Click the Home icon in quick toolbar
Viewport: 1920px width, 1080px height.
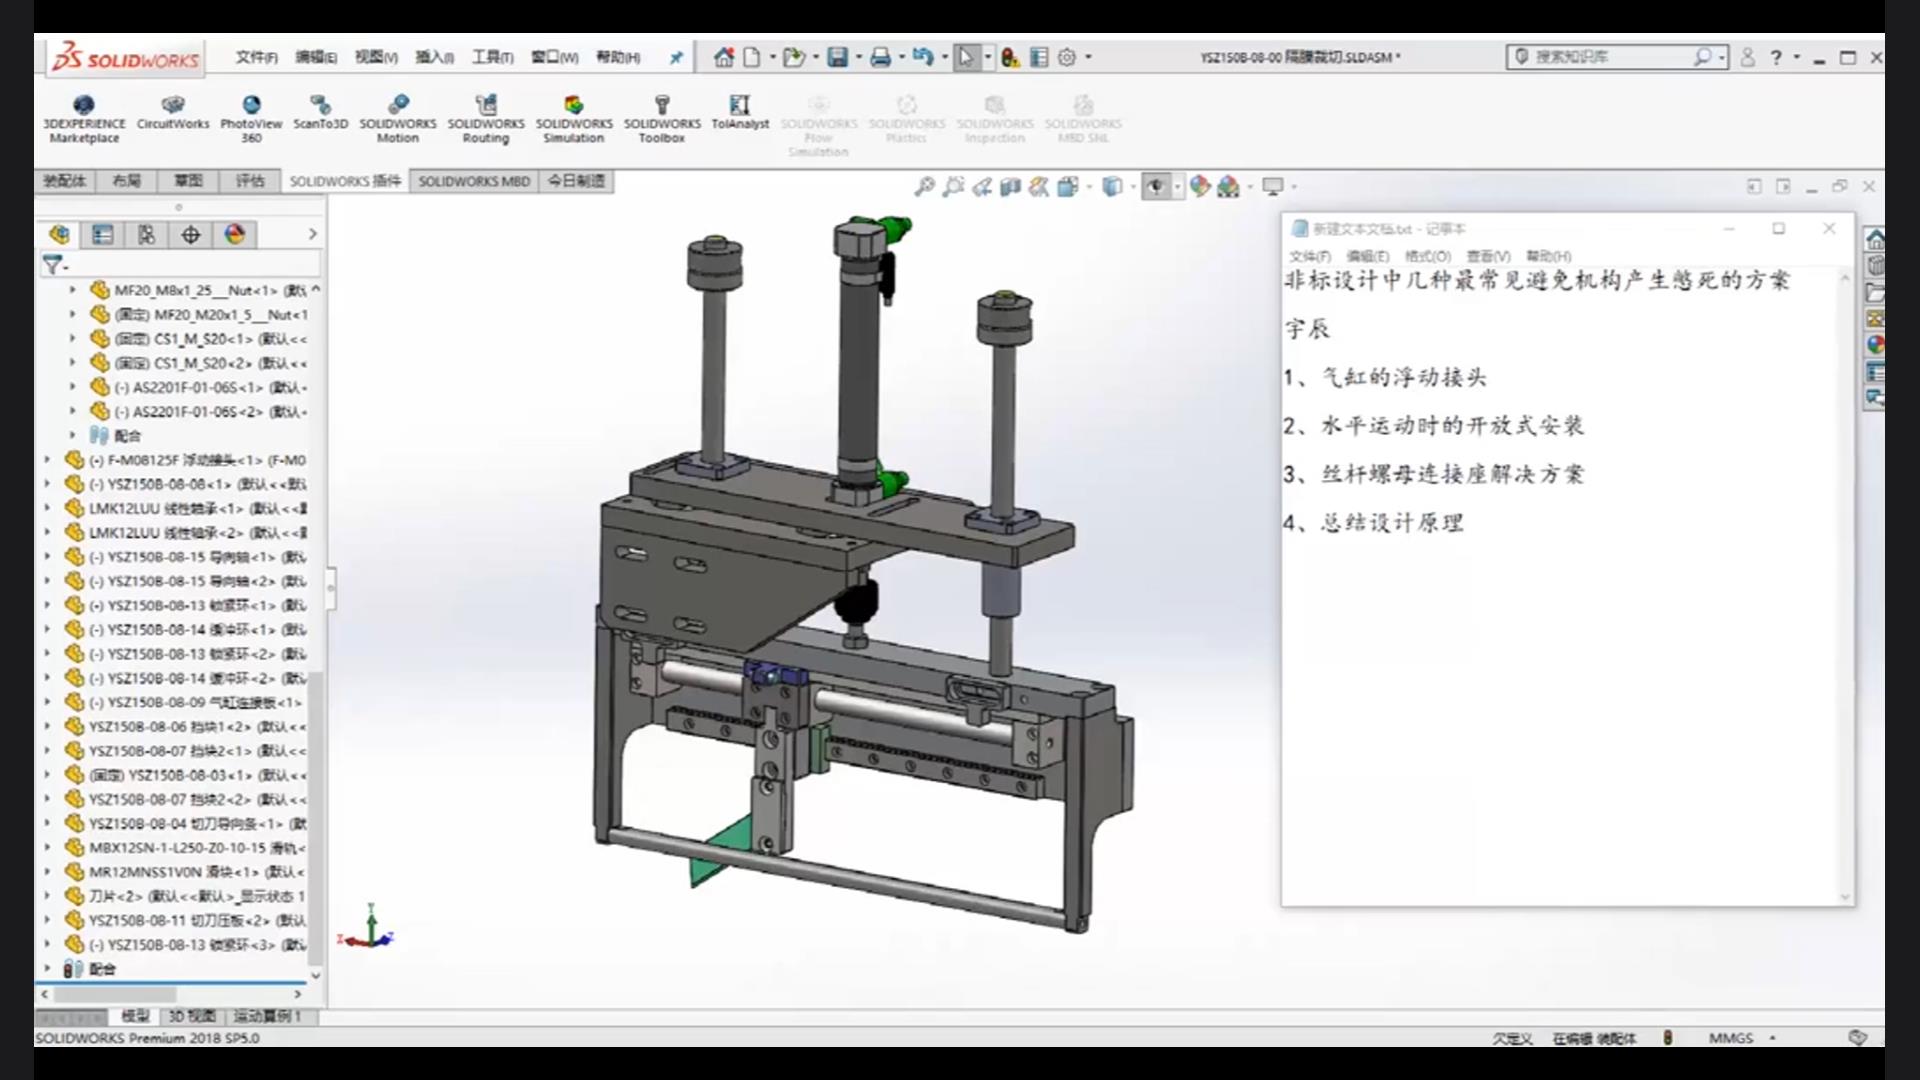[724, 57]
